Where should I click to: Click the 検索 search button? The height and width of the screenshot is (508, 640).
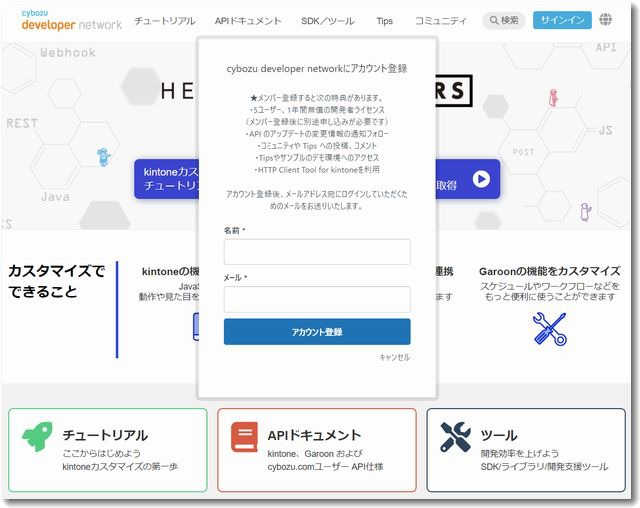pyautogui.click(x=504, y=20)
